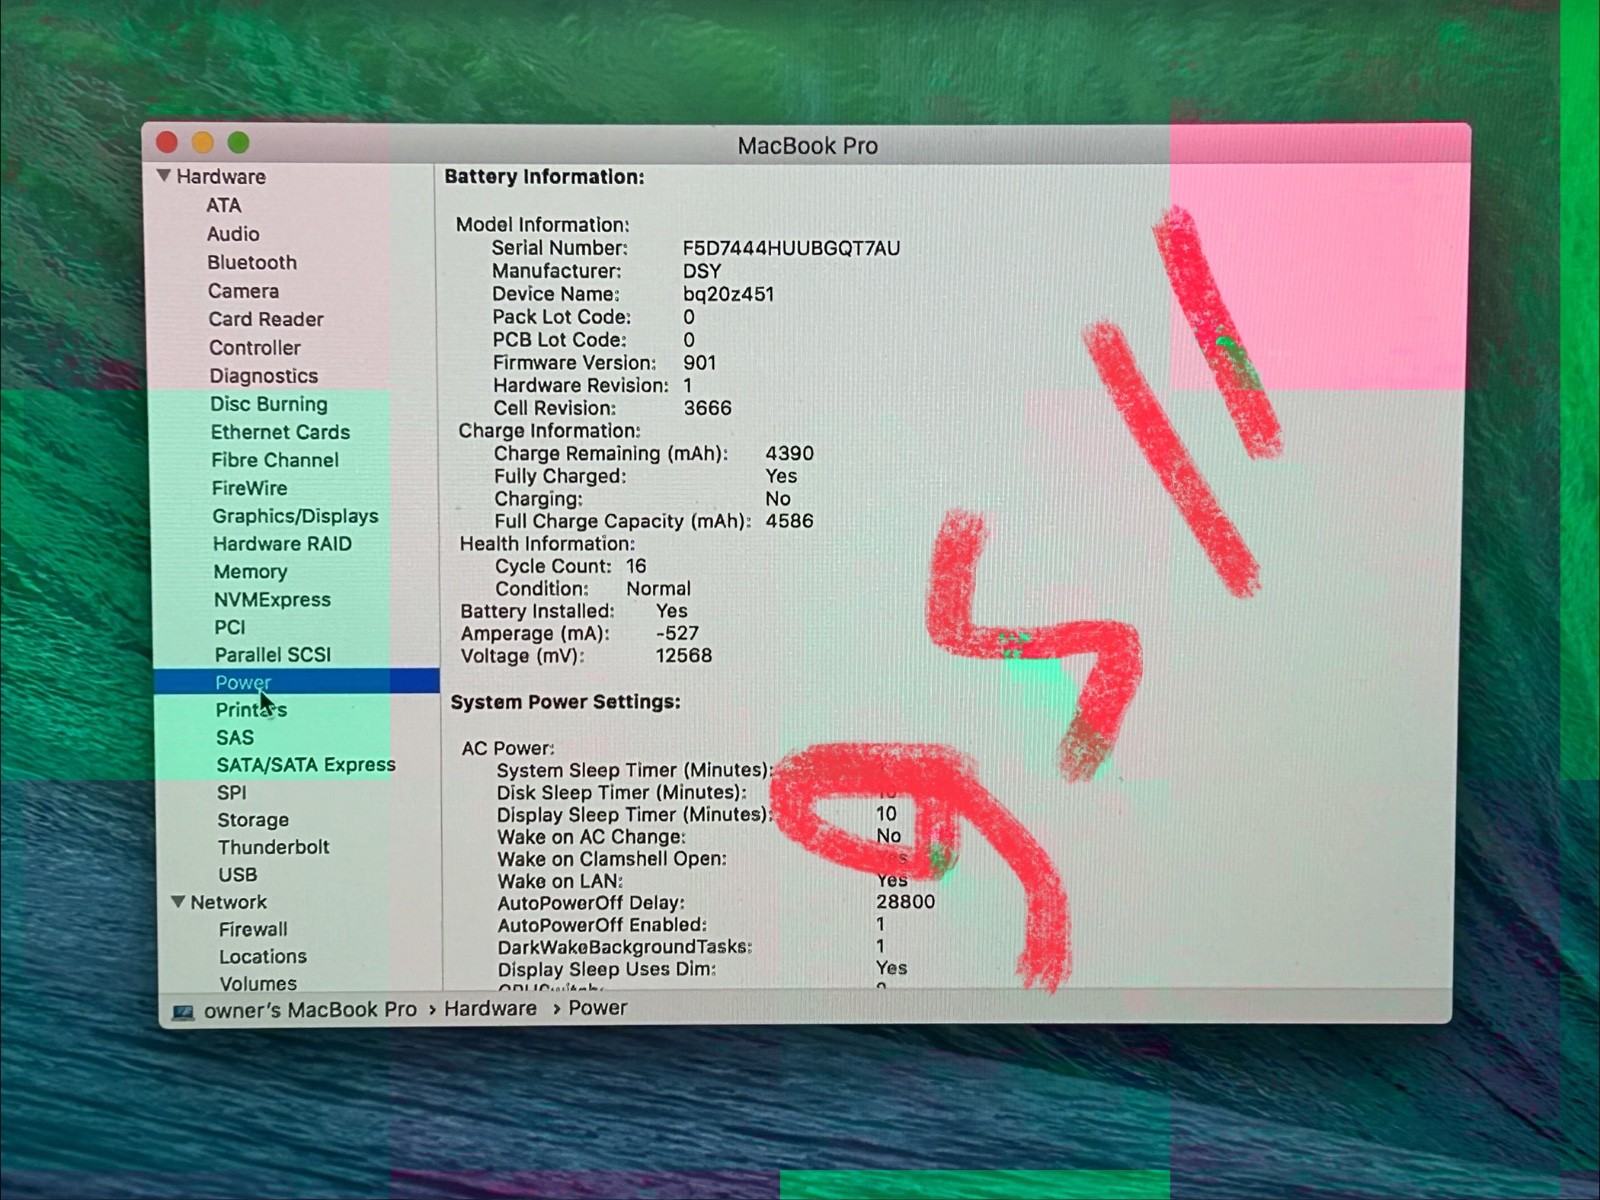This screenshot has width=1600, height=1200.
Task: Select SAS in the sidebar
Action: pyautogui.click(x=235, y=738)
